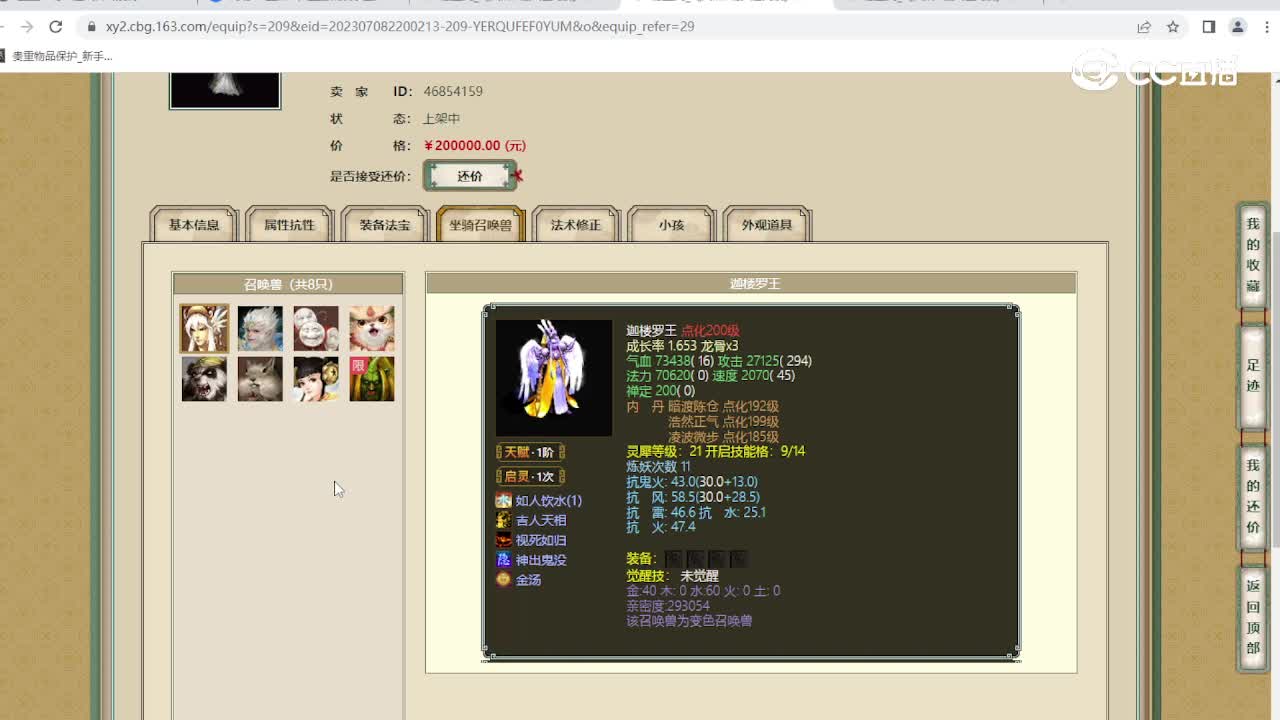Click the 还价 bargain button
Viewport: 1280px width, 720px height.
[x=470, y=176]
